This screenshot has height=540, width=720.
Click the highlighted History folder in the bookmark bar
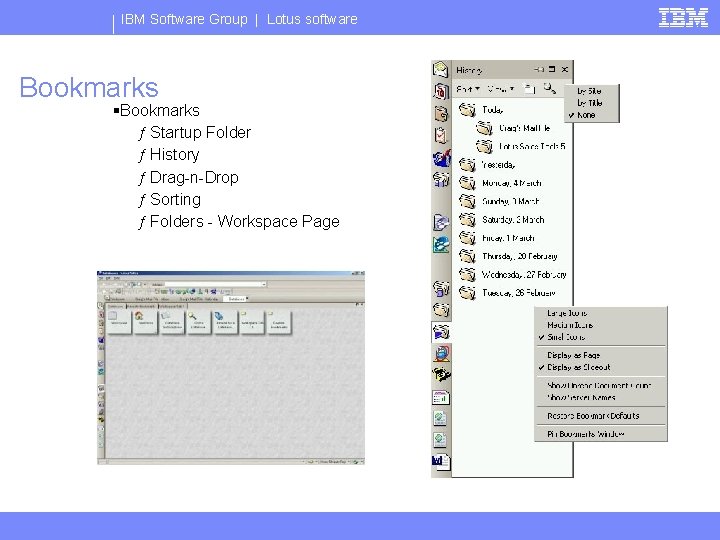441,332
